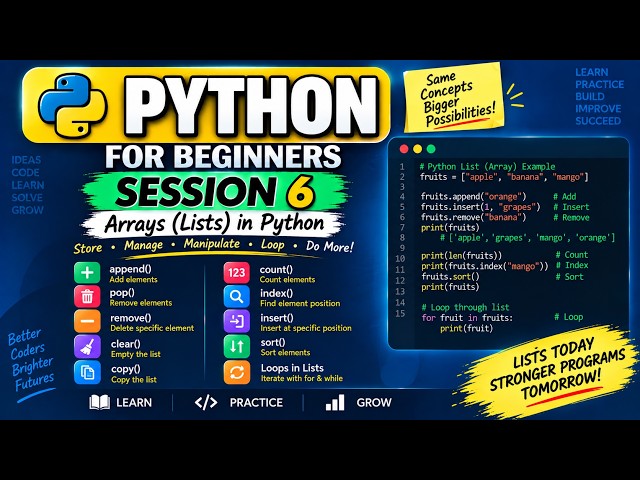The image size is (640, 480).
Task: Click the 'Find element position' description
Action: pos(300,303)
